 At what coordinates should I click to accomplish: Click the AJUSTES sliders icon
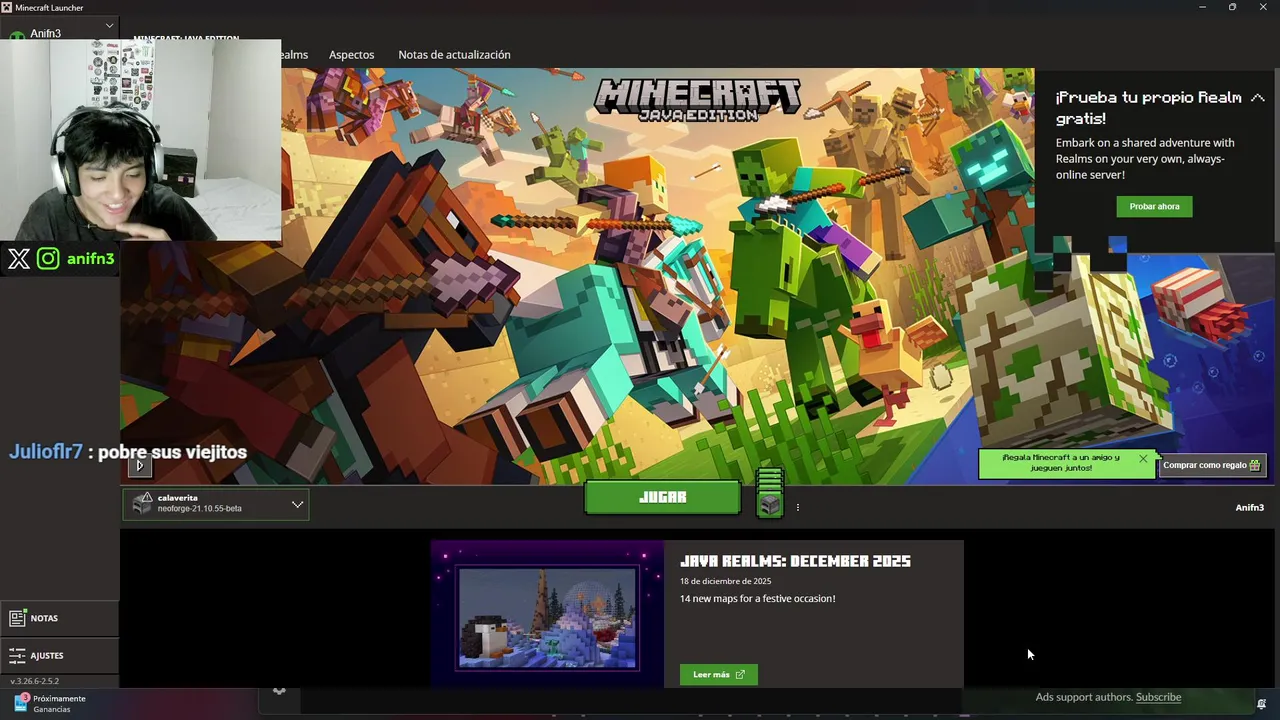pos(17,656)
